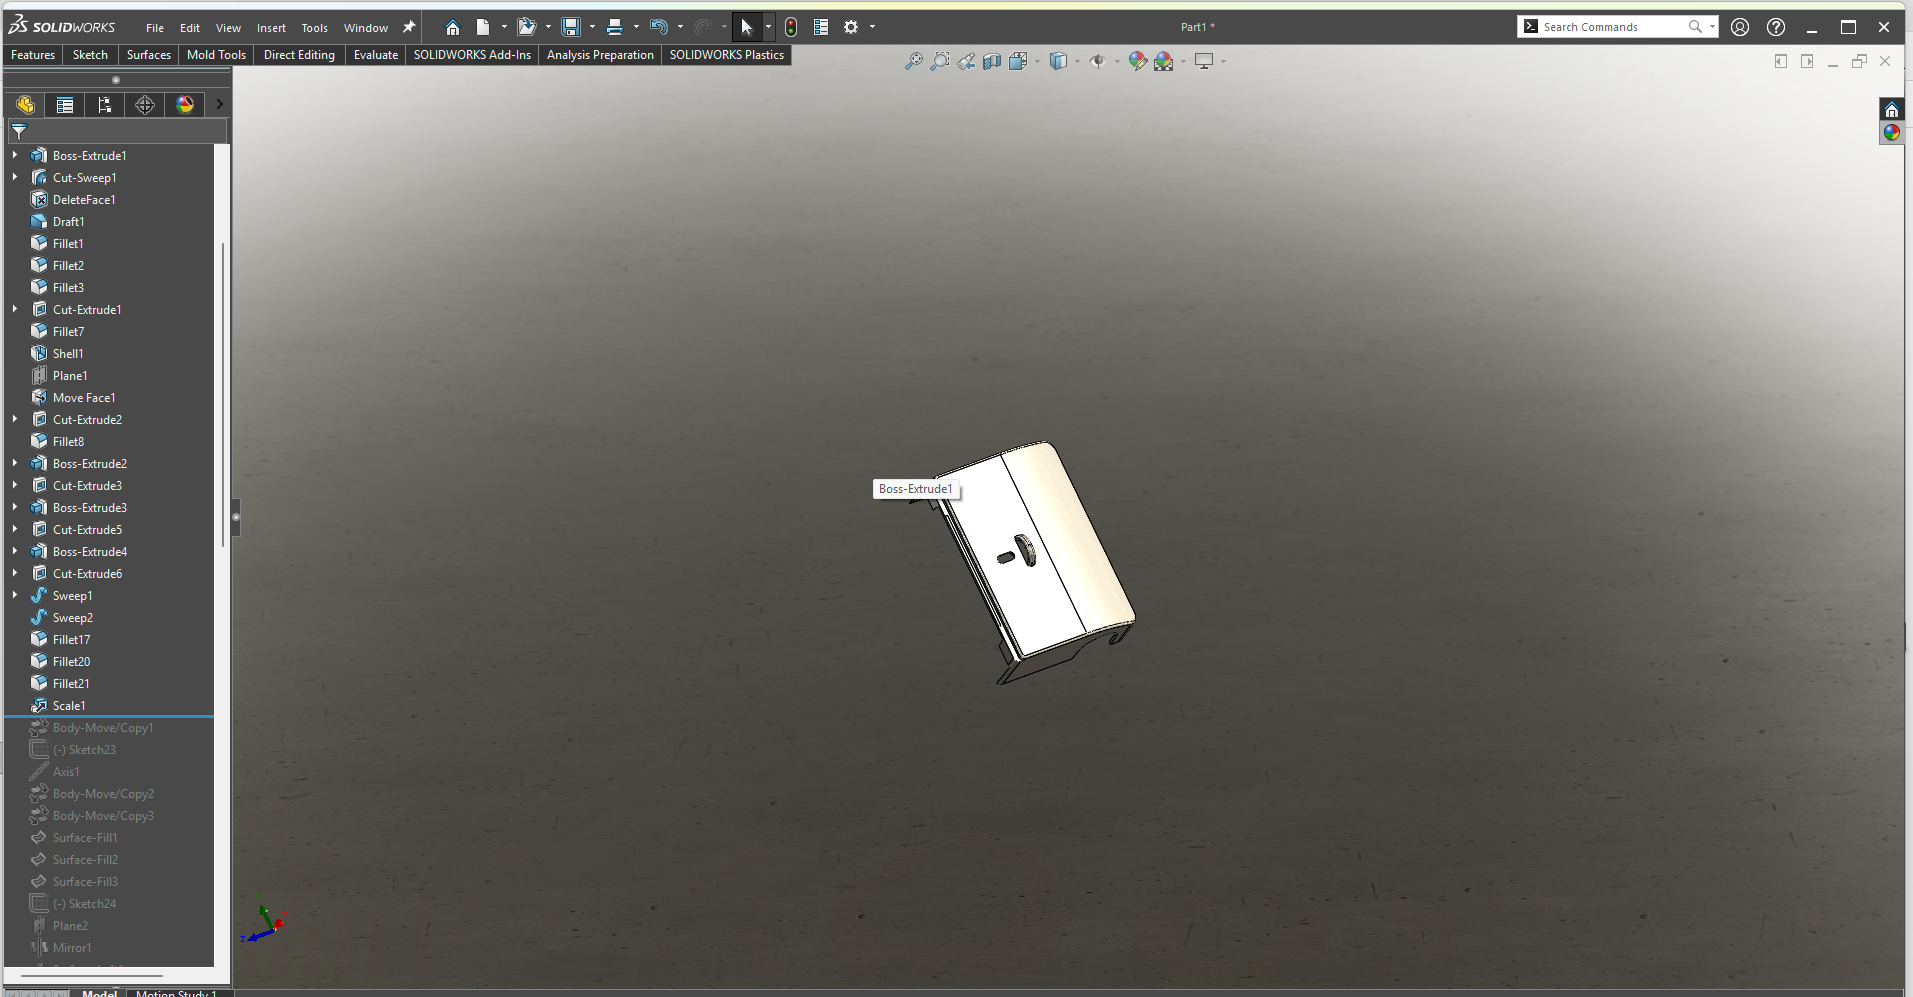This screenshot has height=997, width=1913.
Task: Click the Rebuild traffic light icon
Action: [x=791, y=27]
